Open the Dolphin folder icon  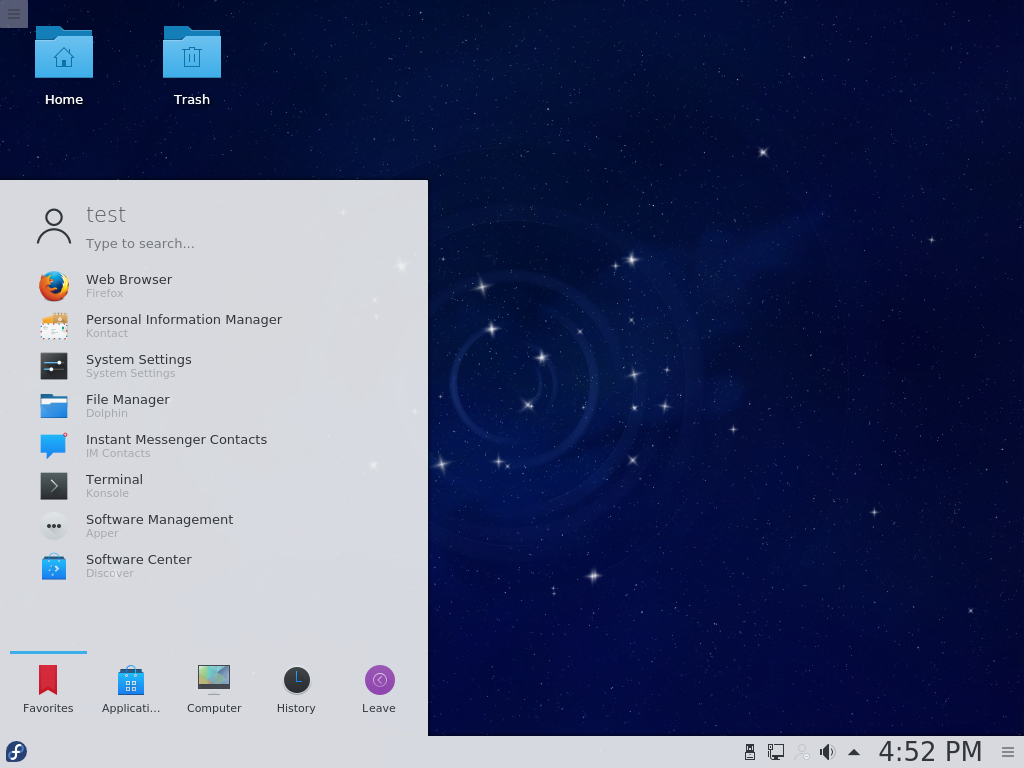pos(54,406)
